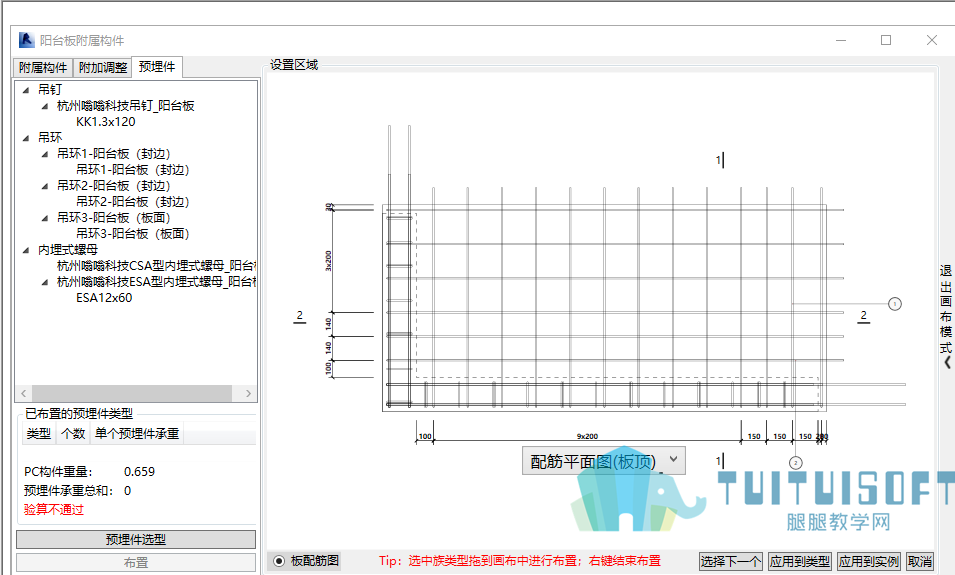
Task: Click the horizontal scrollbar thumb in tree
Action: click(132, 393)
